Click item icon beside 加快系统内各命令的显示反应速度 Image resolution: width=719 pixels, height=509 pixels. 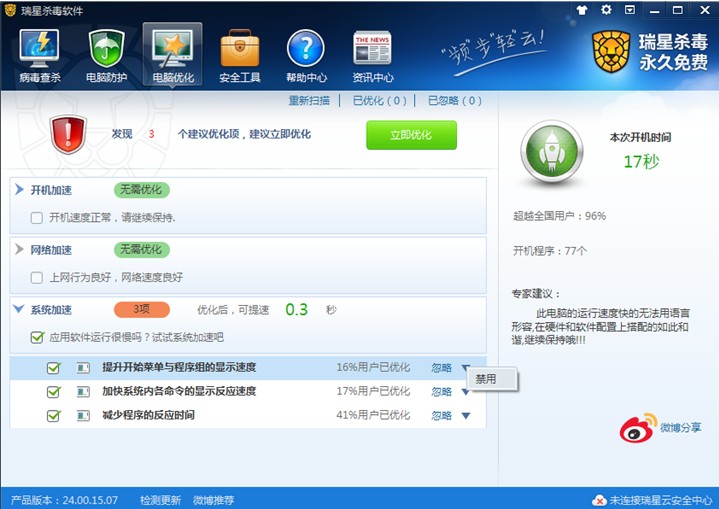pos(83,392)
